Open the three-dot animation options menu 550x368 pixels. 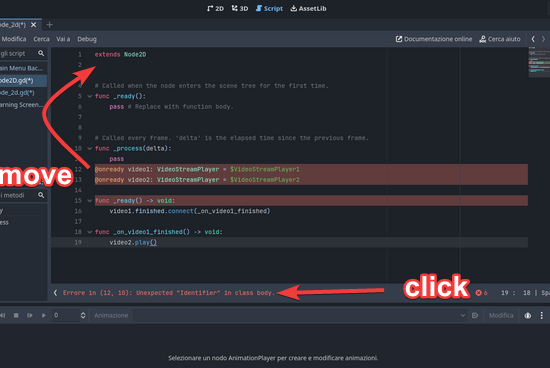(542, 315)
